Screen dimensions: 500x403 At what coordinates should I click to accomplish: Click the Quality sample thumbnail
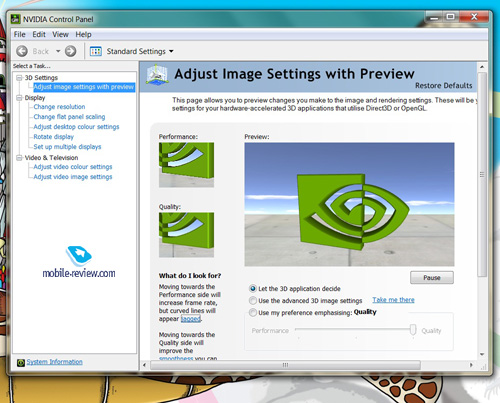(x=186, y=235)
